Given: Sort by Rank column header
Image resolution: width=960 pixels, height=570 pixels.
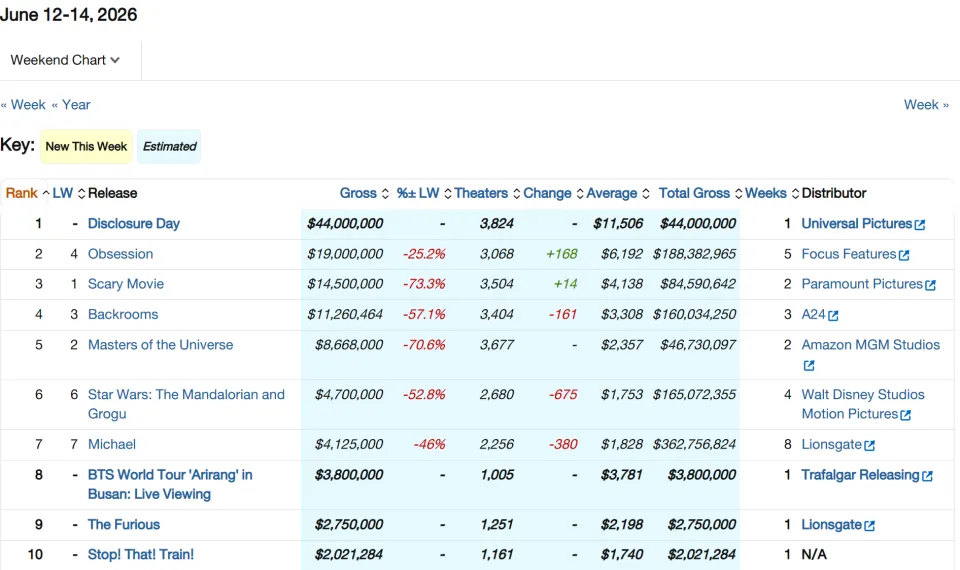Looking at the screenshot, I should click(27, 193).
